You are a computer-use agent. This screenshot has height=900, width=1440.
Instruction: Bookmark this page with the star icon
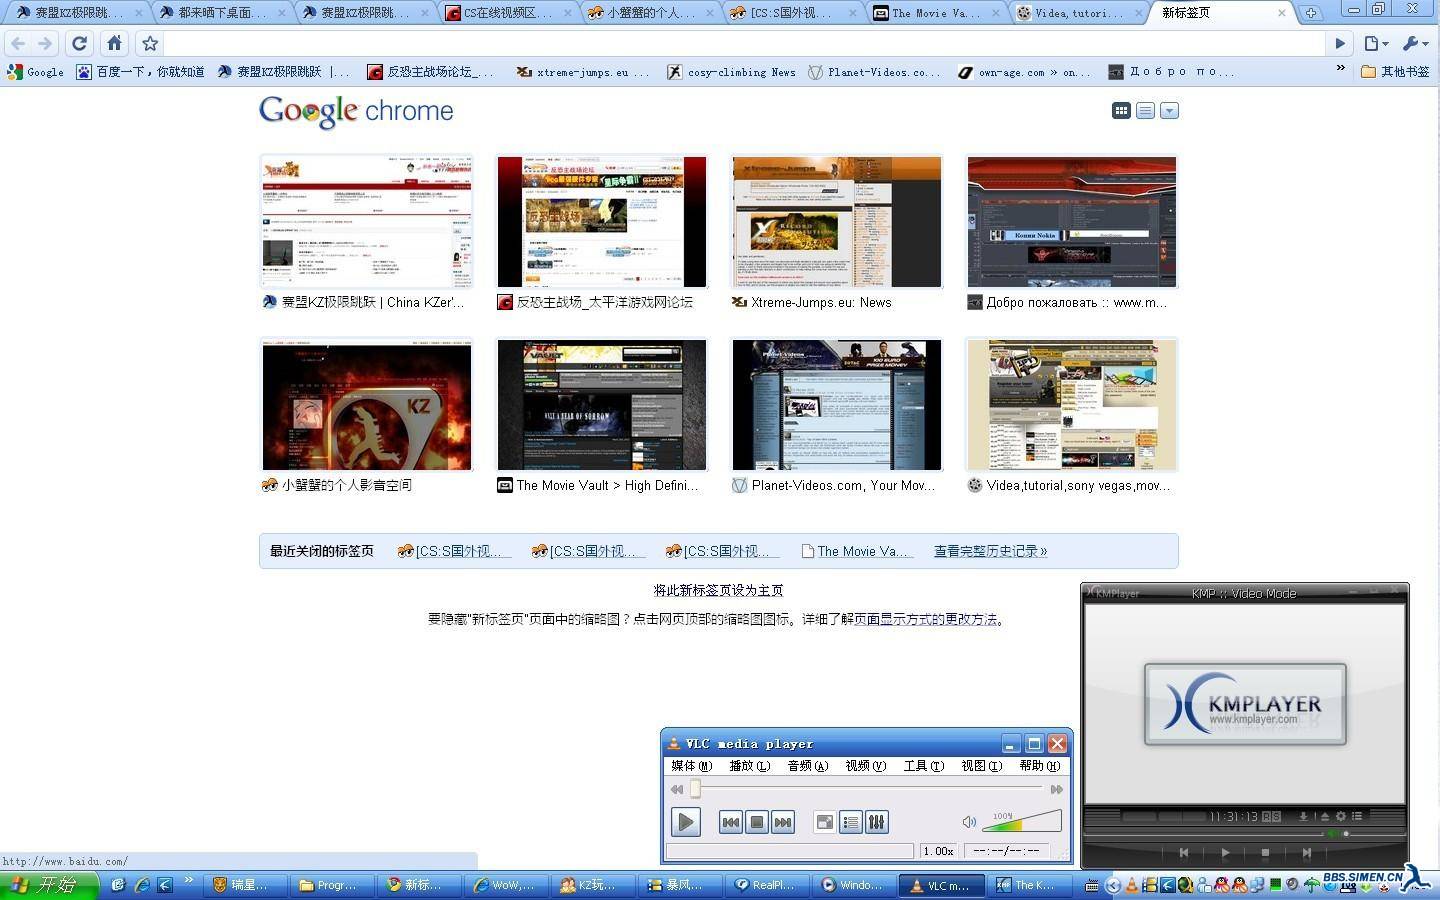150,43
